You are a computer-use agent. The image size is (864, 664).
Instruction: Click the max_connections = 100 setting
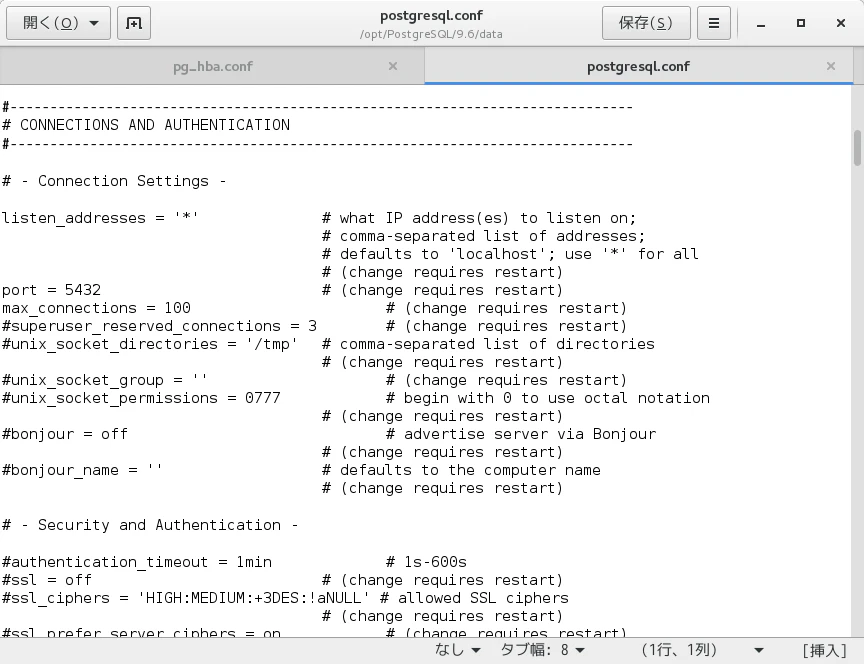point(96,308)
